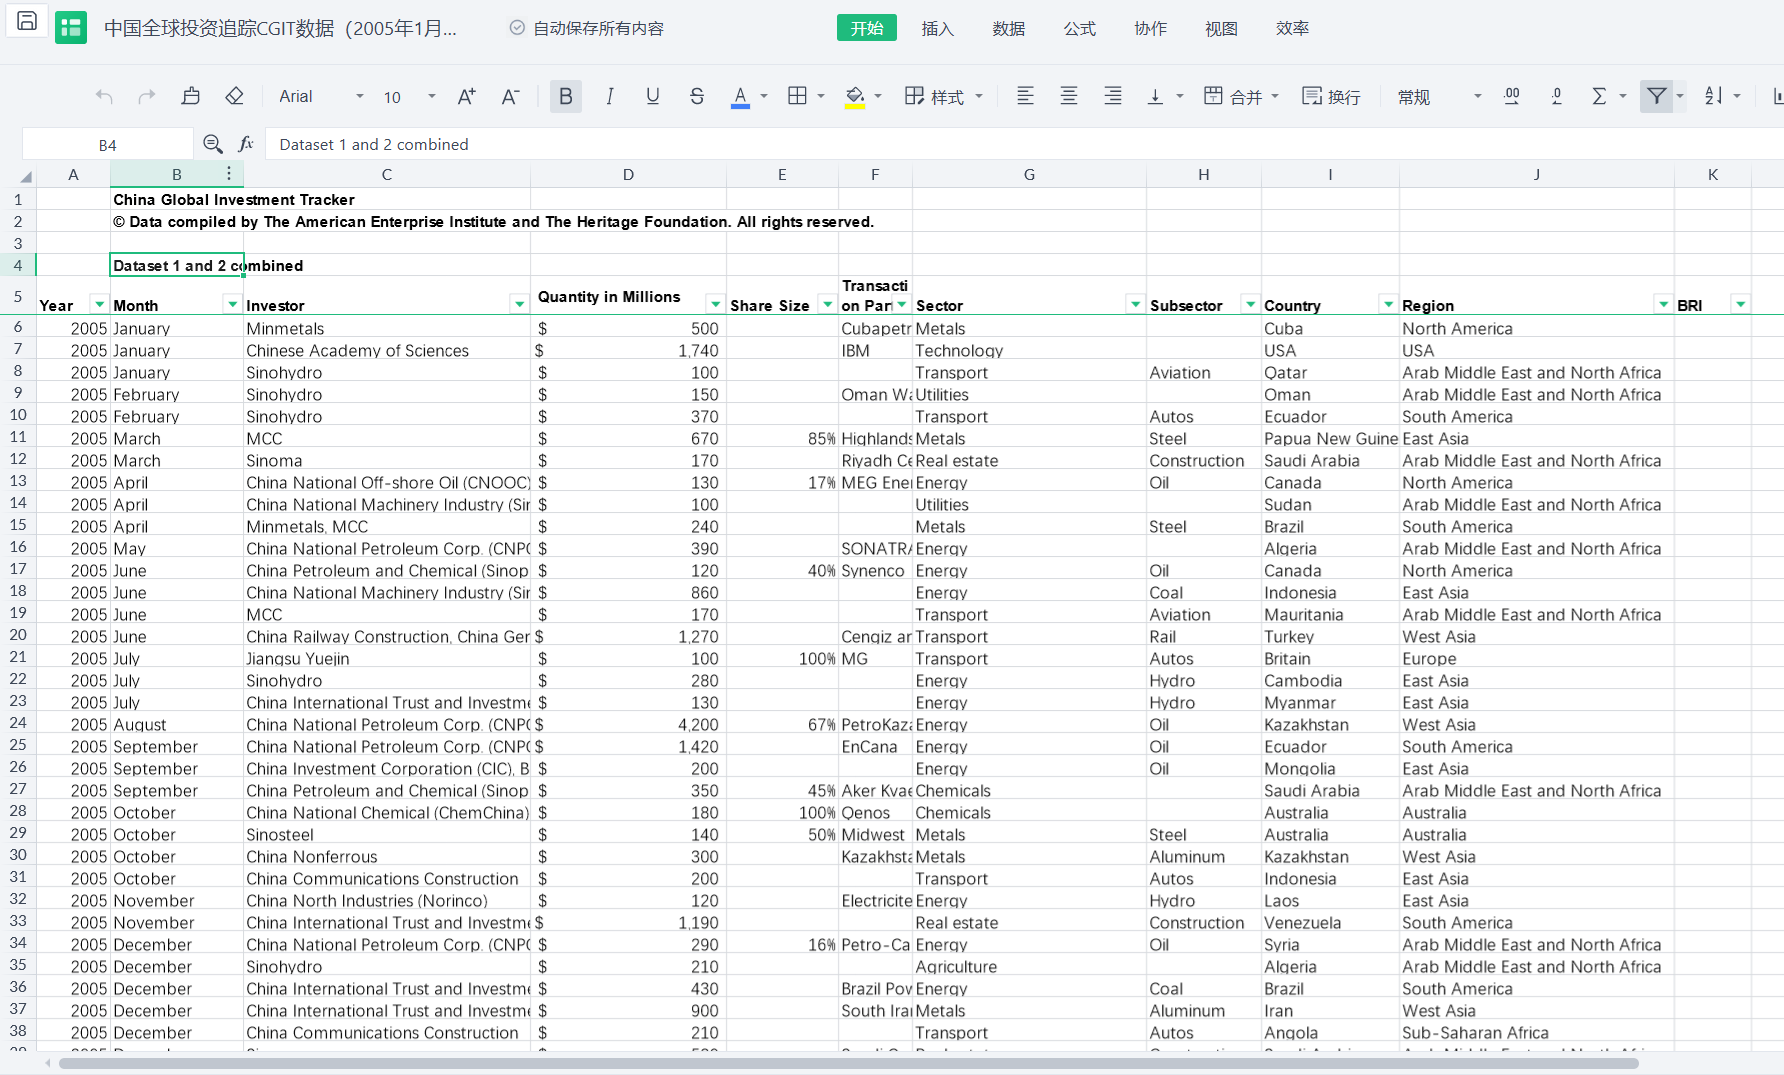Click the B4 cell name box
Viewport: 1784px width, 1075px height.
point(108,144)
